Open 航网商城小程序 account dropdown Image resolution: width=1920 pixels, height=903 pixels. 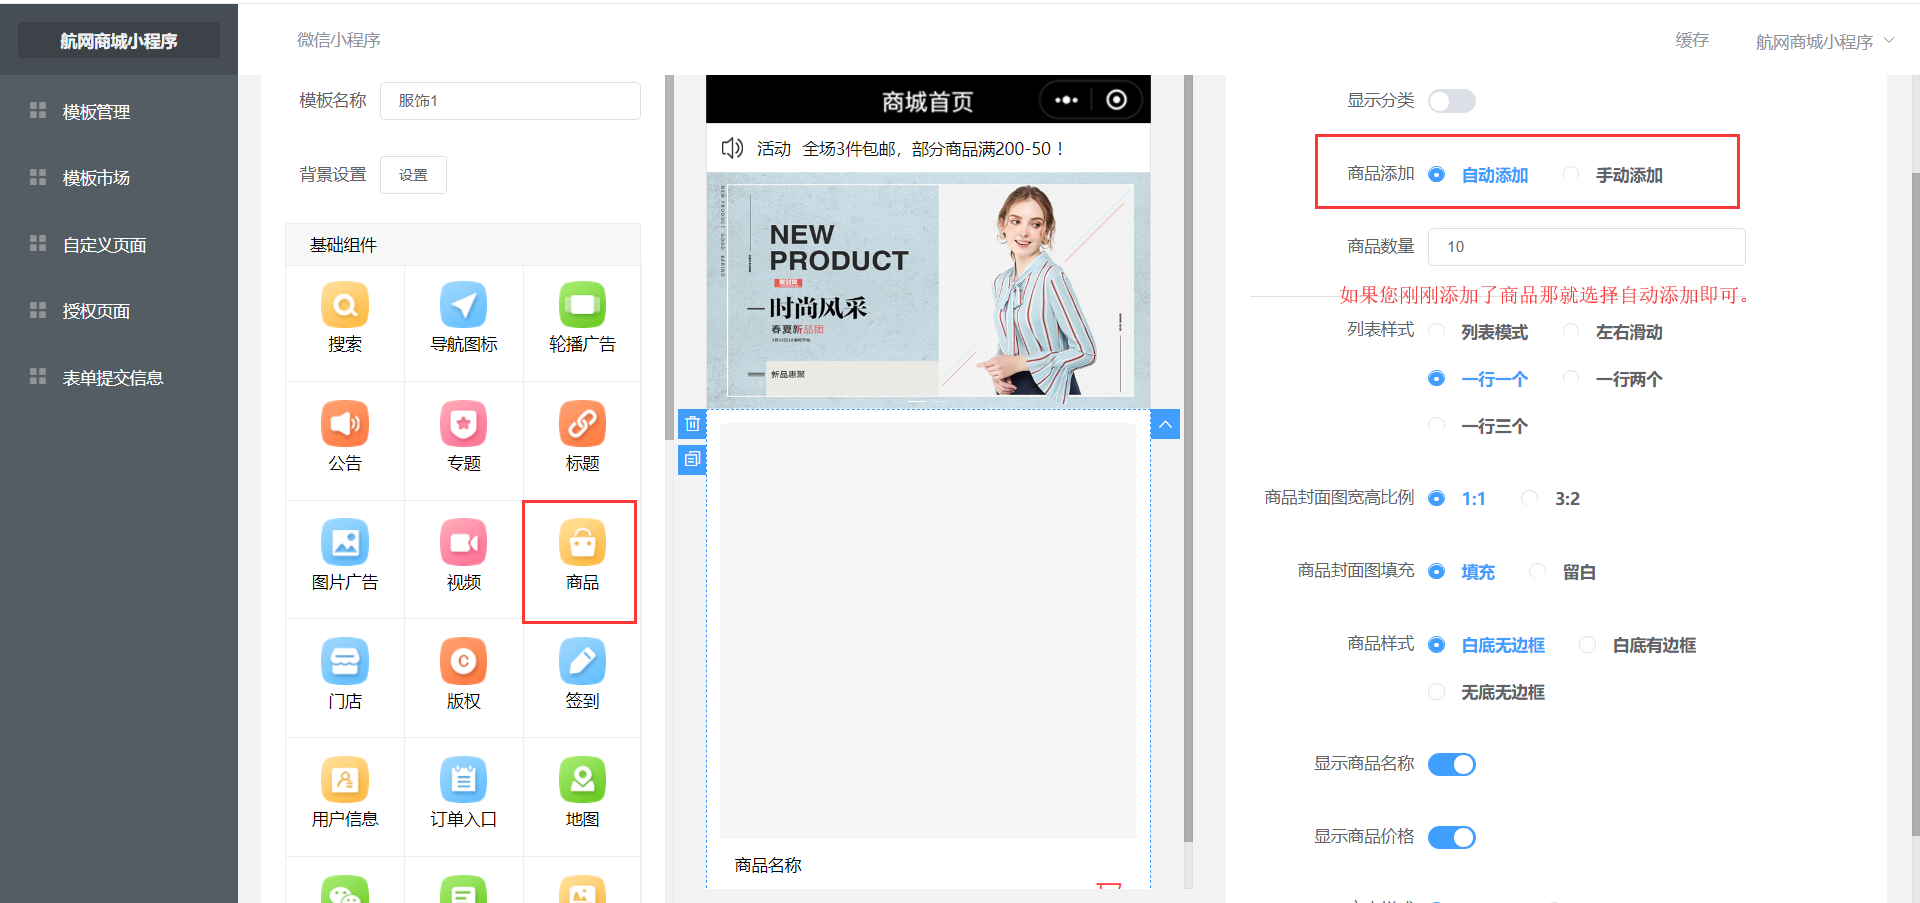click(1825, 41)
